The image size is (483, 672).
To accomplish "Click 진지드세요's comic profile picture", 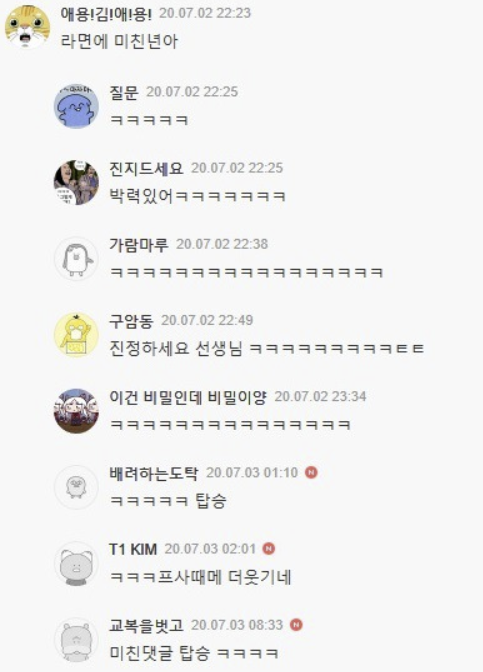I will [x=76, y=182].
